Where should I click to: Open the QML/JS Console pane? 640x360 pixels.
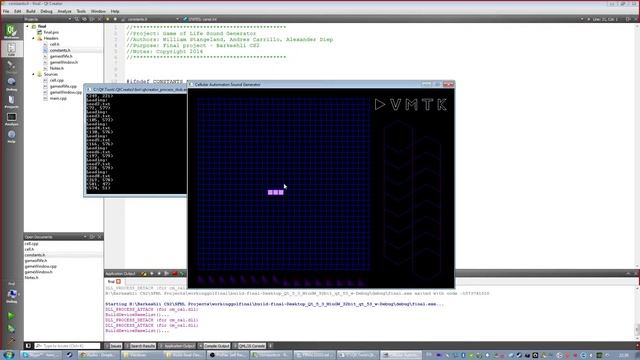249,346
